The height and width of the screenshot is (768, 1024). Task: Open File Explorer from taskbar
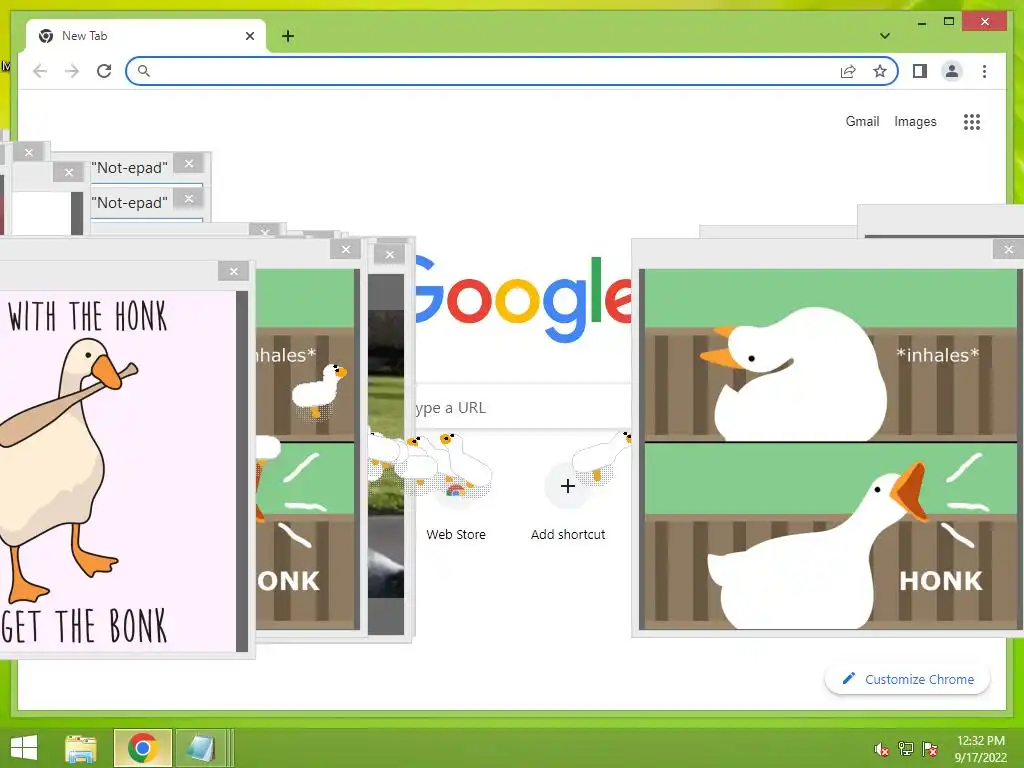coord(81,748)
